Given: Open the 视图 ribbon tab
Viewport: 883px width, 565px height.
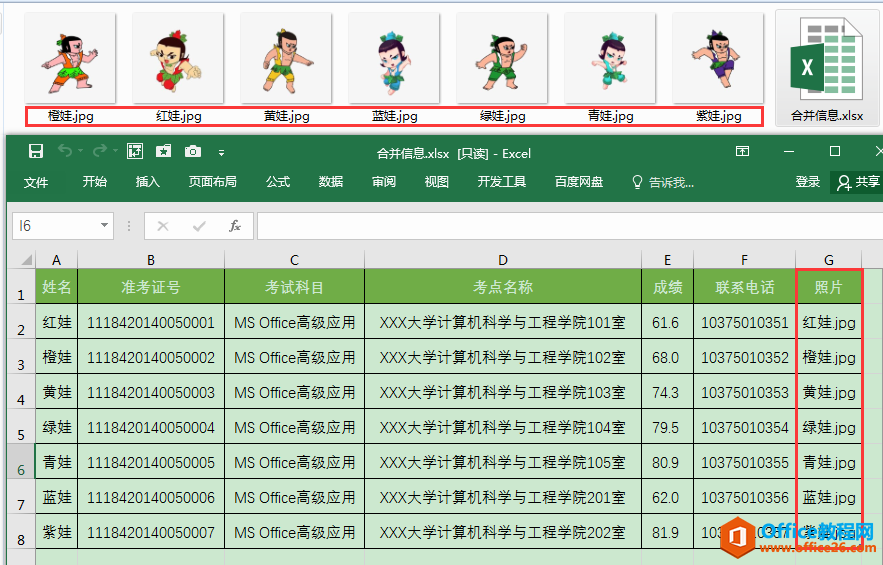Looking at the screenshot, I should pos(436,181).
